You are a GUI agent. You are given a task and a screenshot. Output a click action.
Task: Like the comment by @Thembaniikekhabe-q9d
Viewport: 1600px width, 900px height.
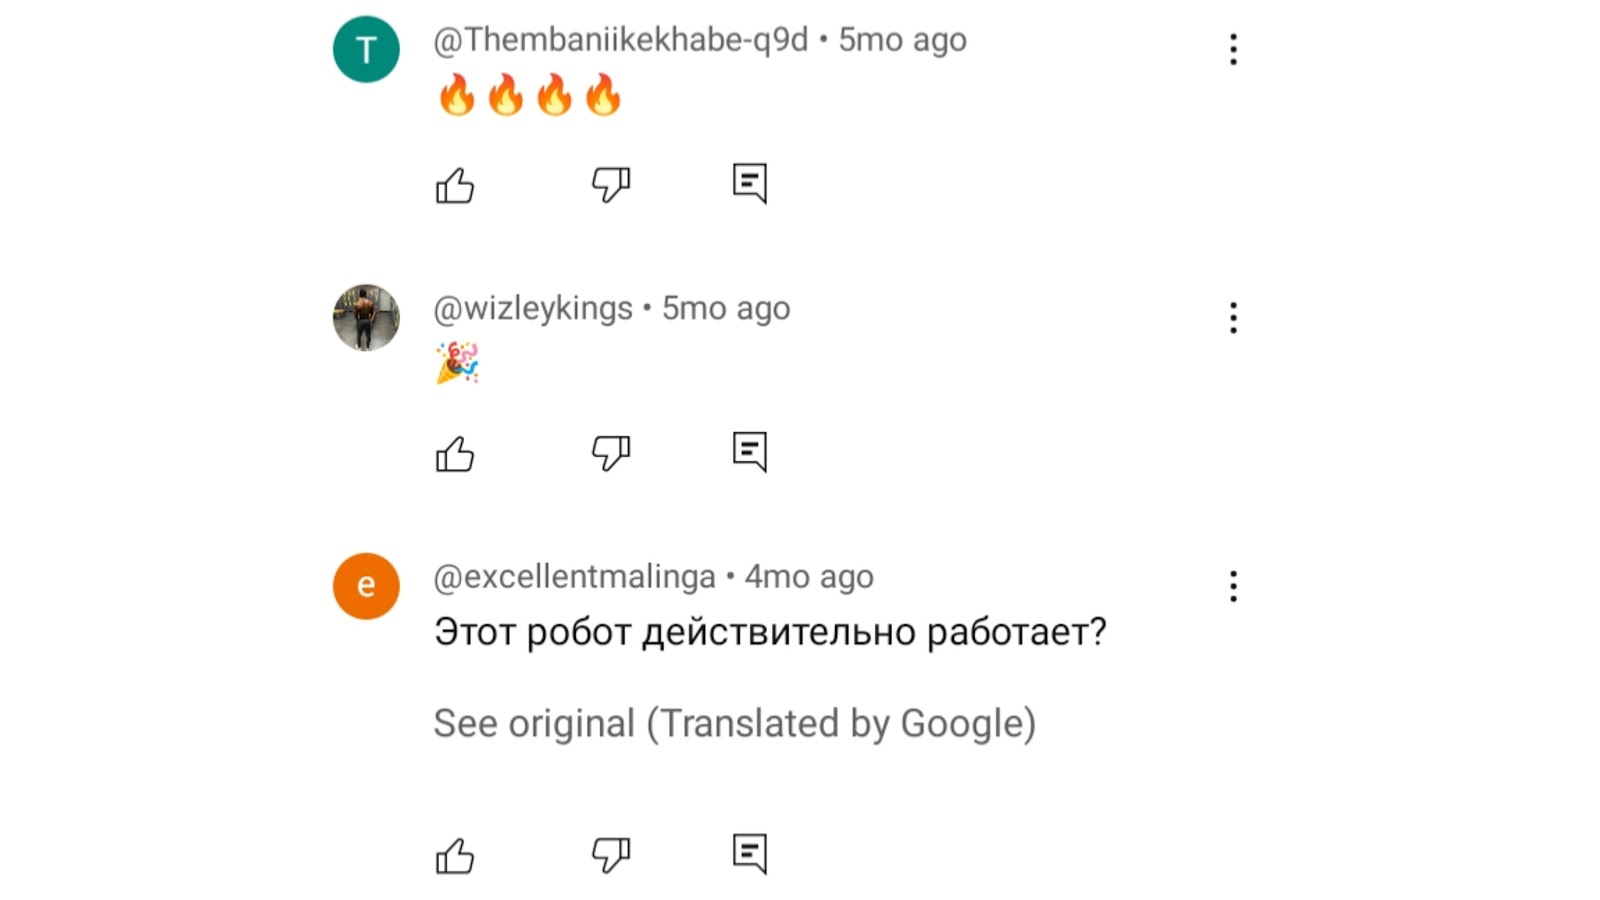455,185
